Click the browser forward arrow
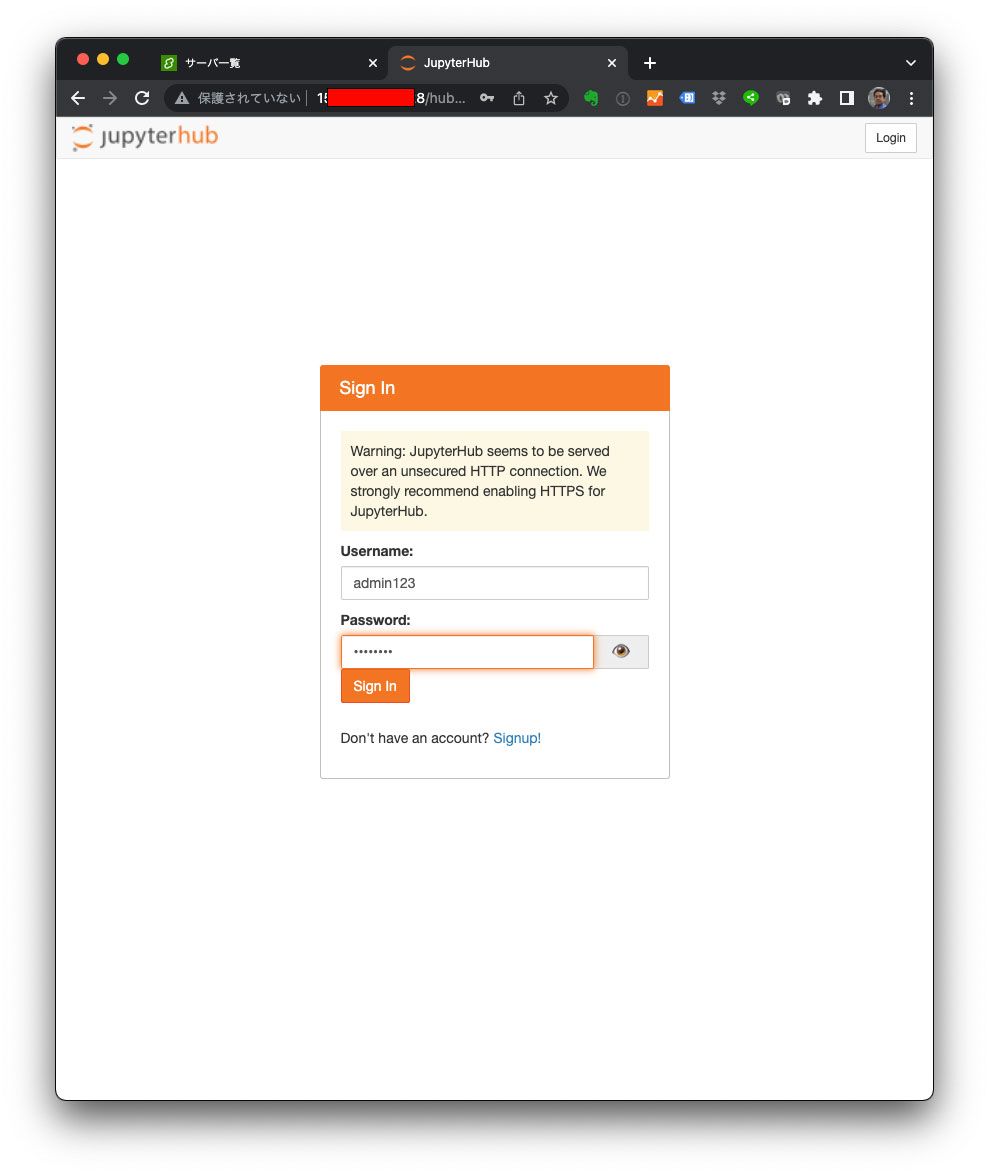Image resolution: width=989 pixels, height=1174 pixels. [x=110, y=98]
